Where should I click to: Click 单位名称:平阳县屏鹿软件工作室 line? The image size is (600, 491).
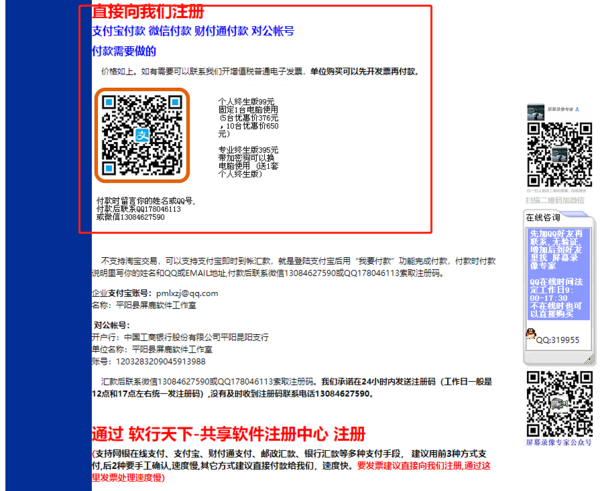click(152, 349)
